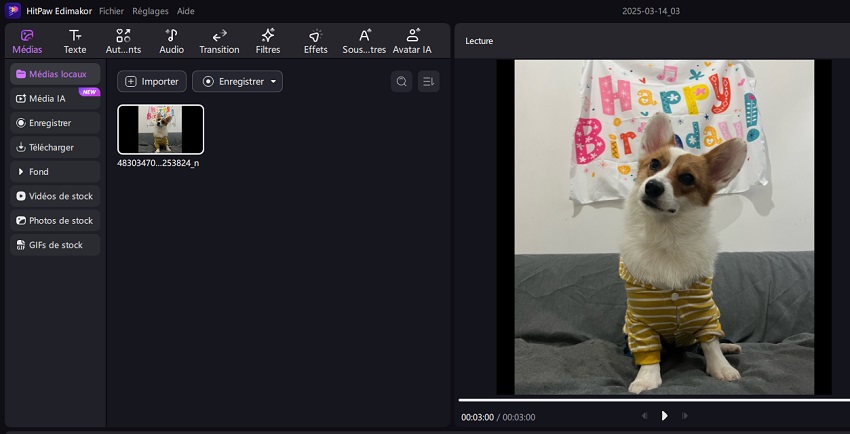850x434 pixels.
Task: Open GIFs de stock
Action: (x=55, y=245)
